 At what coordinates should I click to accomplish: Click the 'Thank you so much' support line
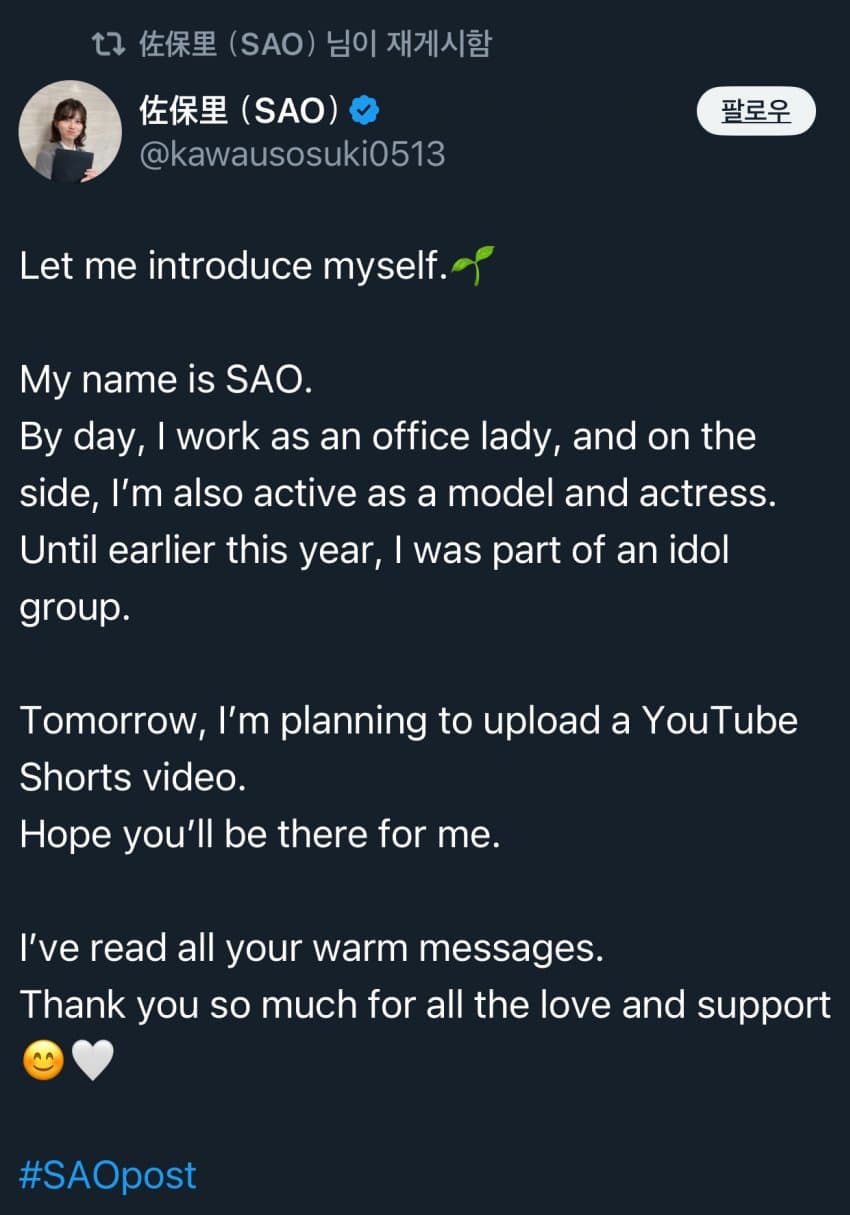(x=426, y=1005)
